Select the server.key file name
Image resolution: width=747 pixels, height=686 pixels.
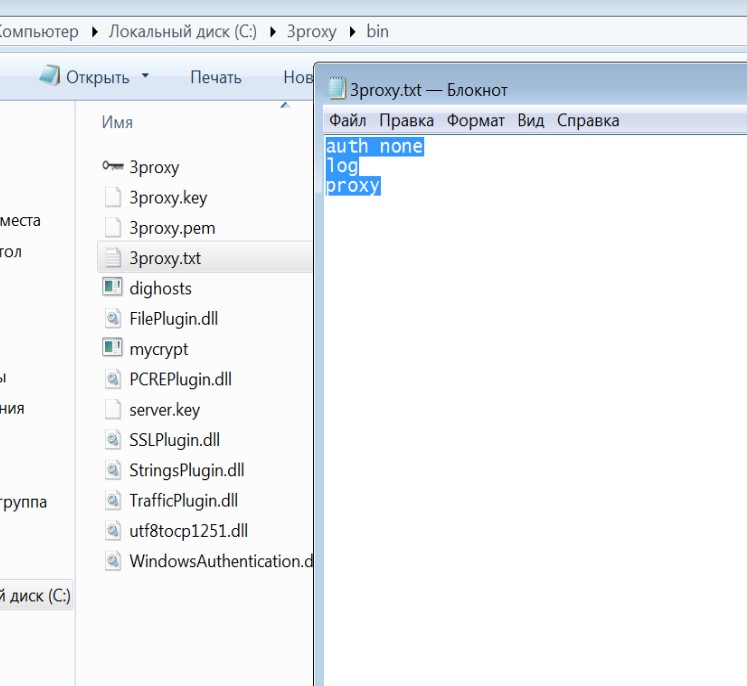(164, 410)
